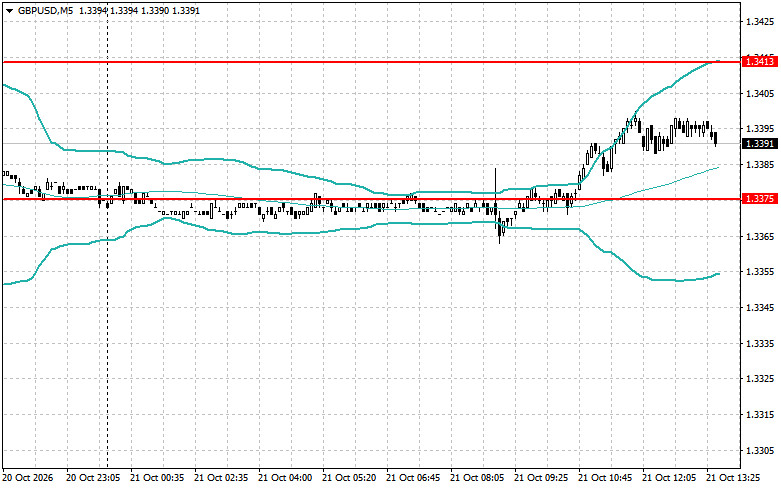Select the red 1.3375 price level label

pos(759,199)
